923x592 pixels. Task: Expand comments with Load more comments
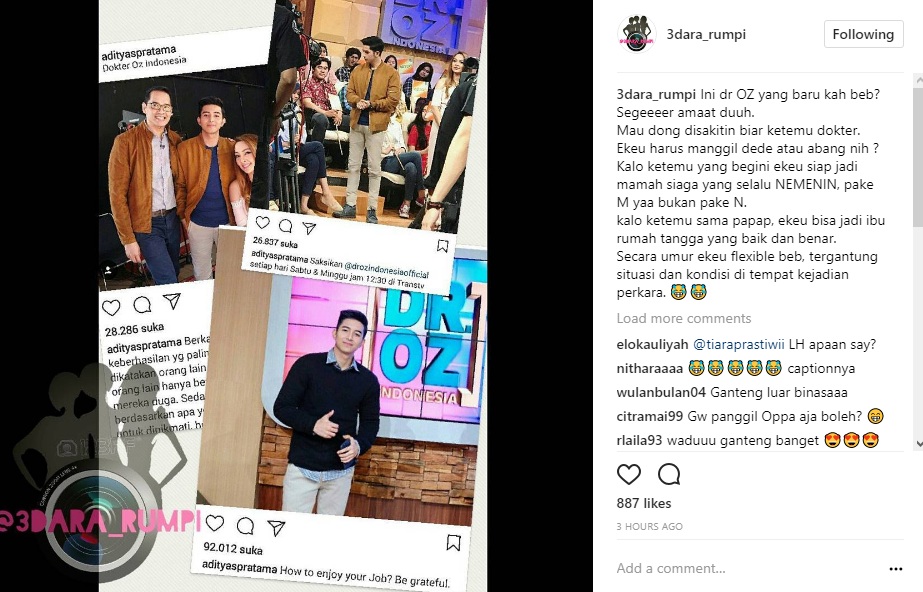click(x=684, y=318)
